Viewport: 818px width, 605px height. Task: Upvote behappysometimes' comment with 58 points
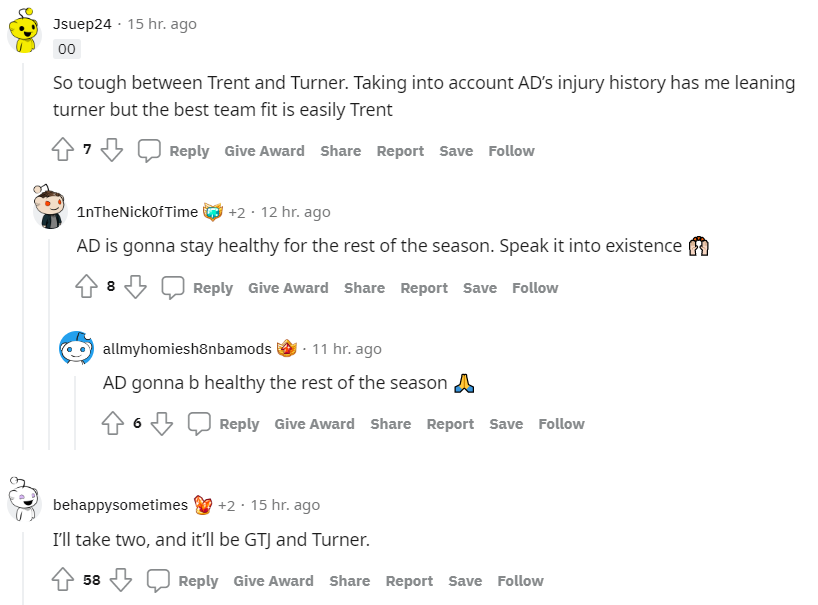(63, 581)
